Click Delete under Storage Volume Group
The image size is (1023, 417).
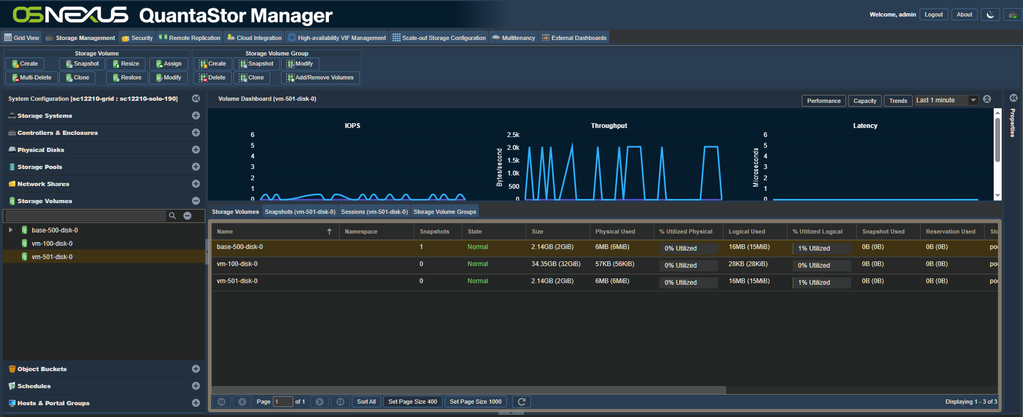pyautogui.click(x=213, y=78)
